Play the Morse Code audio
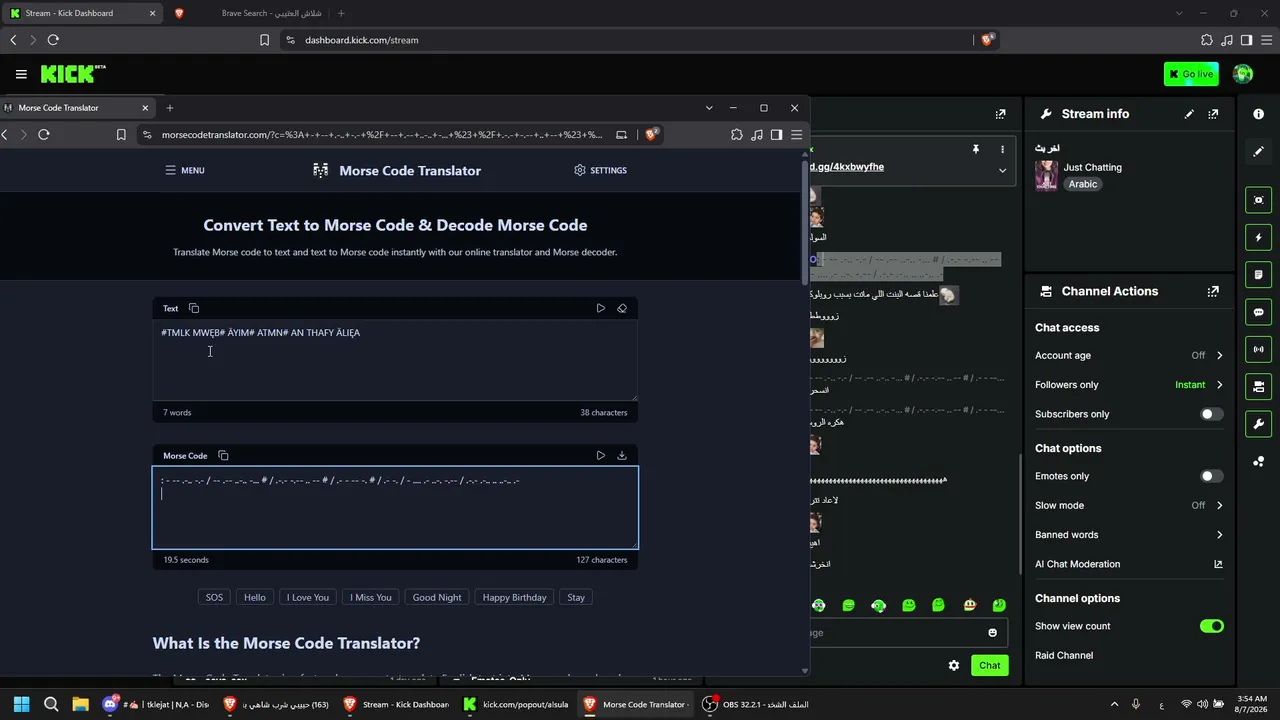Viewport: 1280px width, 720px height. click(600, 455)
